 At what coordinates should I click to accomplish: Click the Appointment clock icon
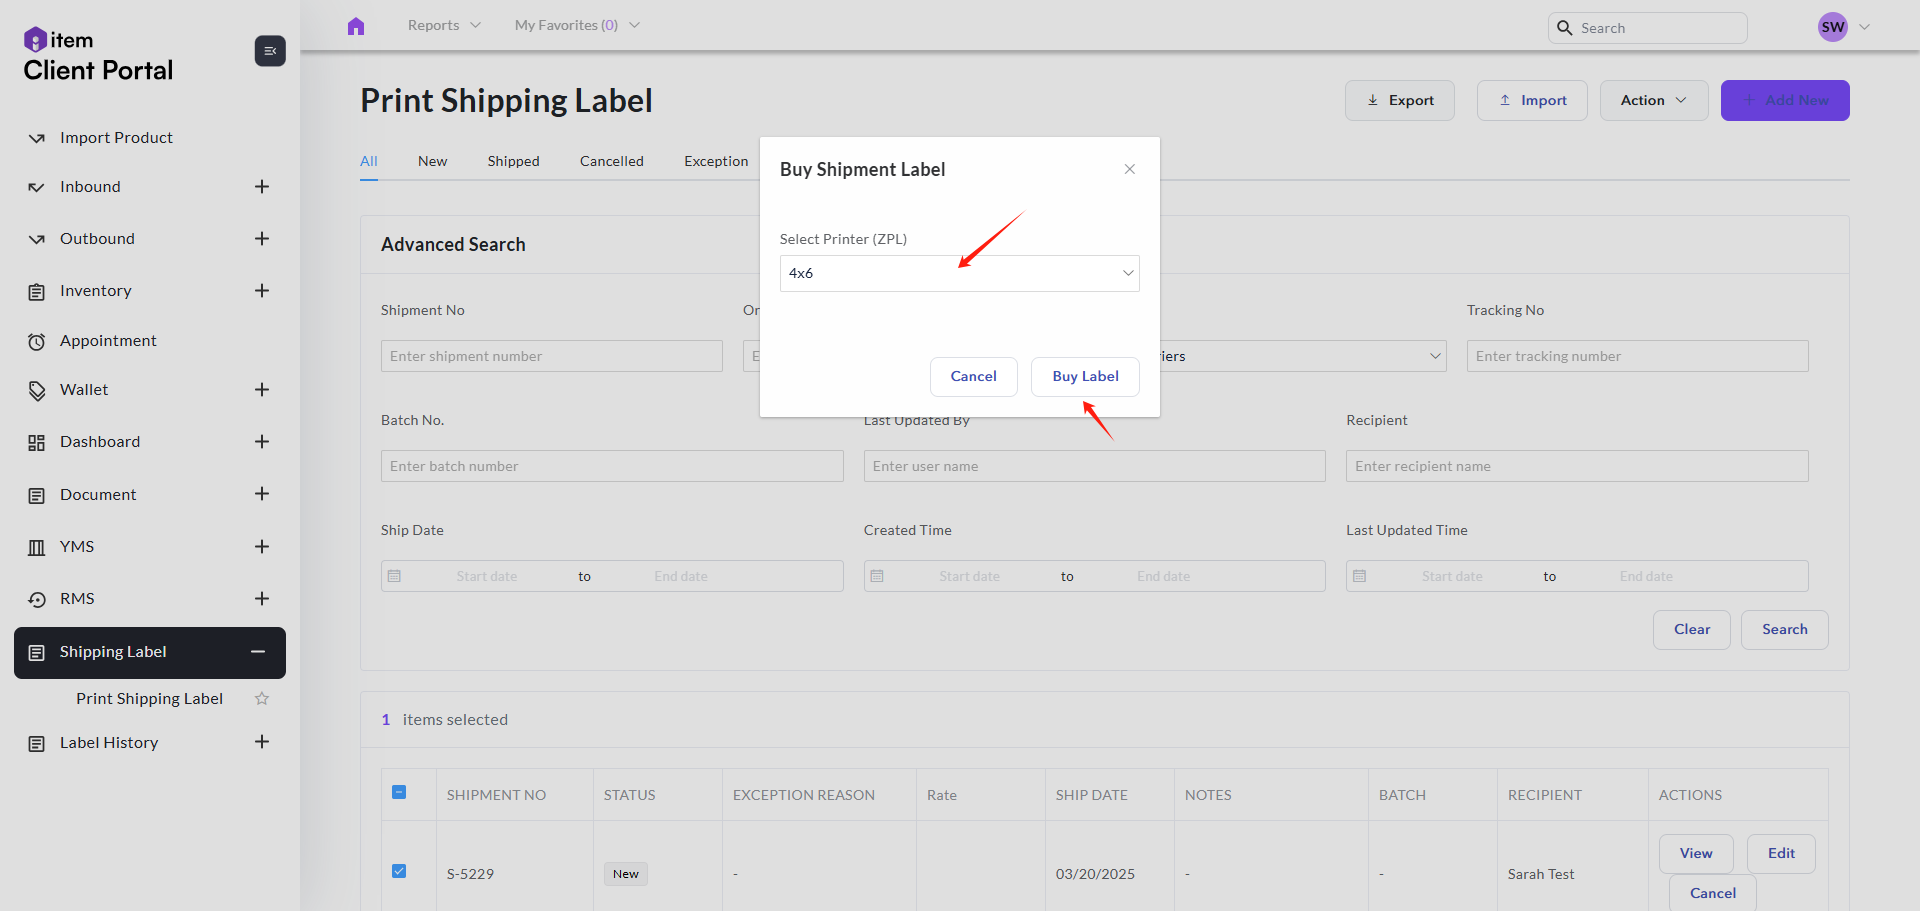pos(37,342)
